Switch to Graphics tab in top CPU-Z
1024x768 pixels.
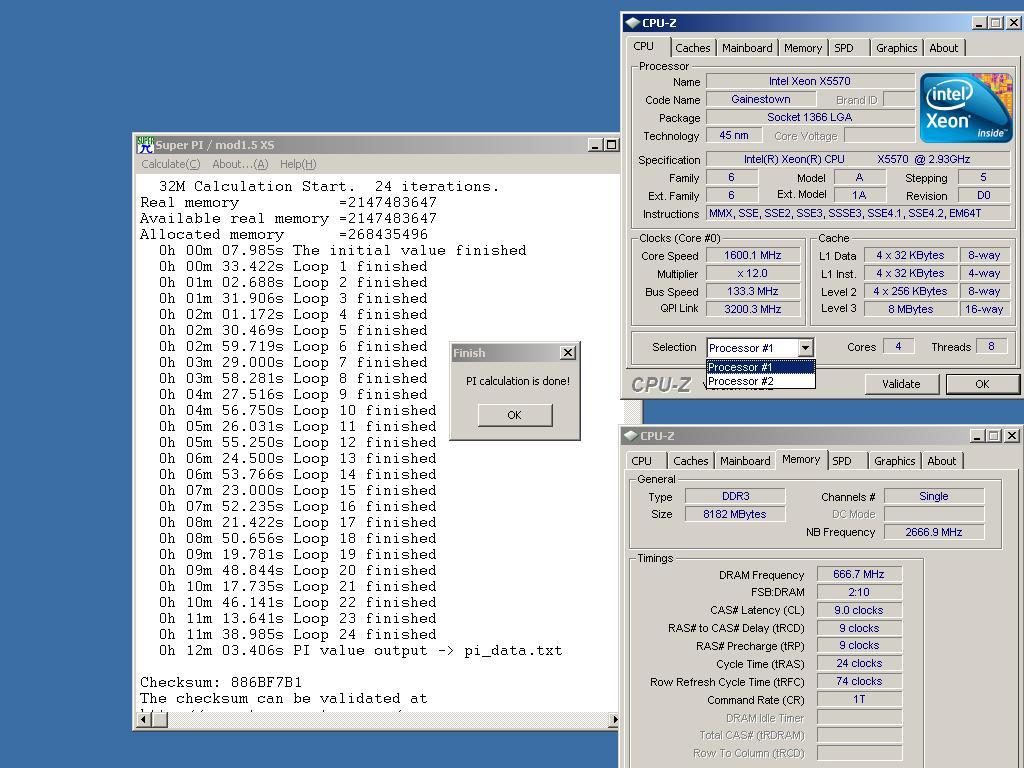[x=896, y=48]
